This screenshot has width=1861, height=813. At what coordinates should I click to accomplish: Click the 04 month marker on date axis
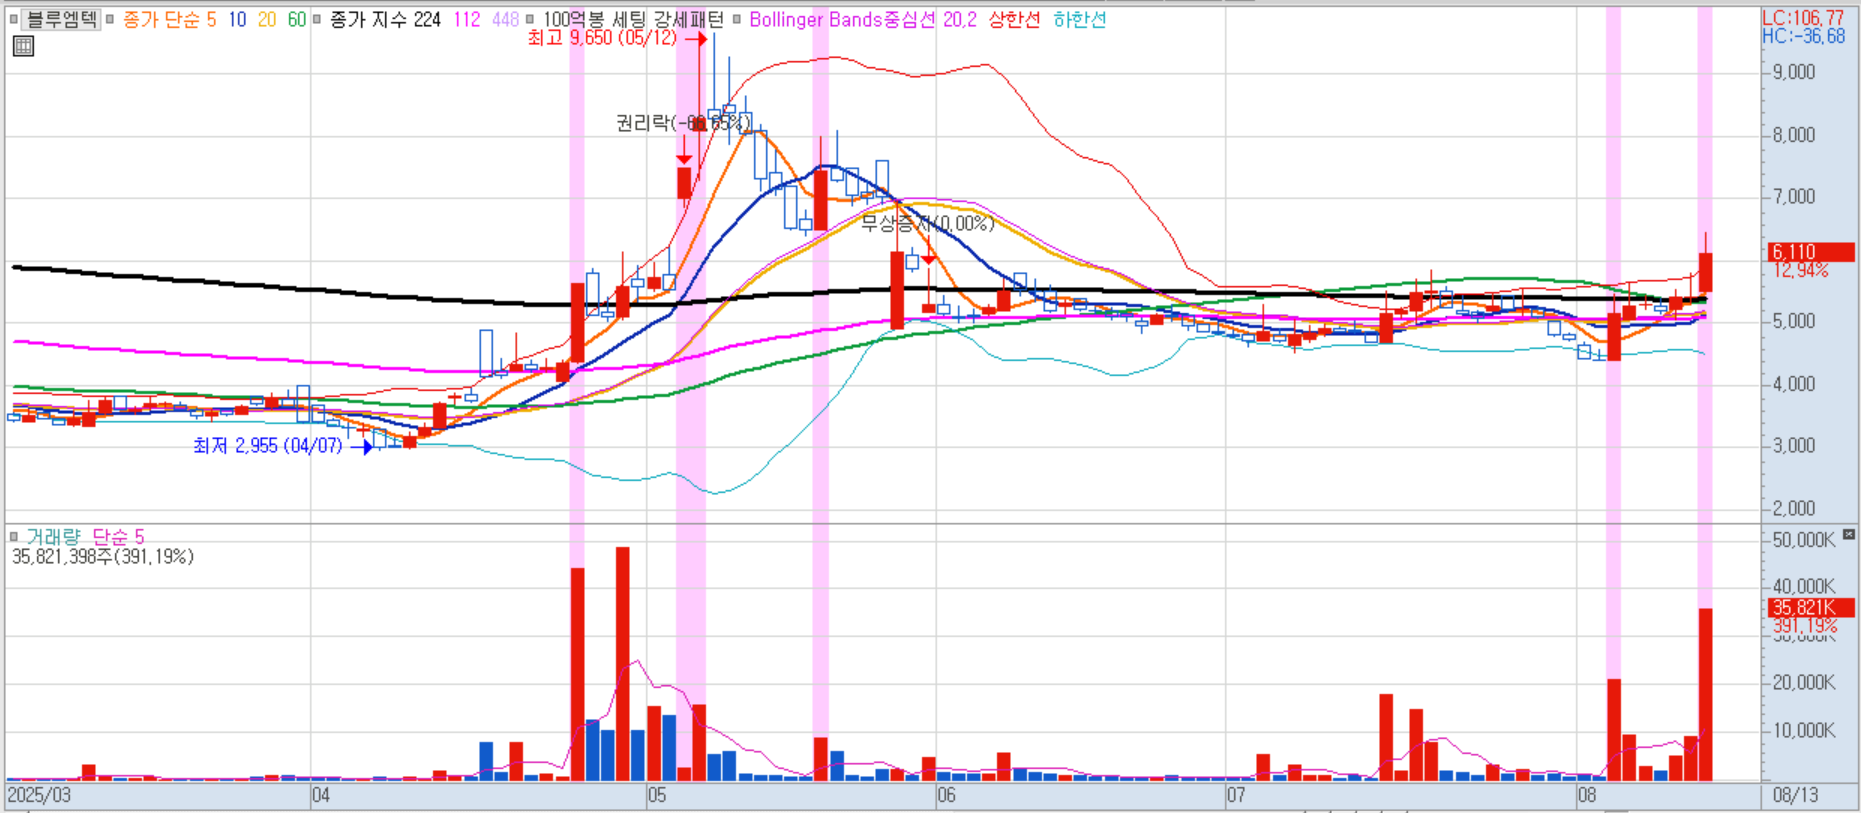320,796
